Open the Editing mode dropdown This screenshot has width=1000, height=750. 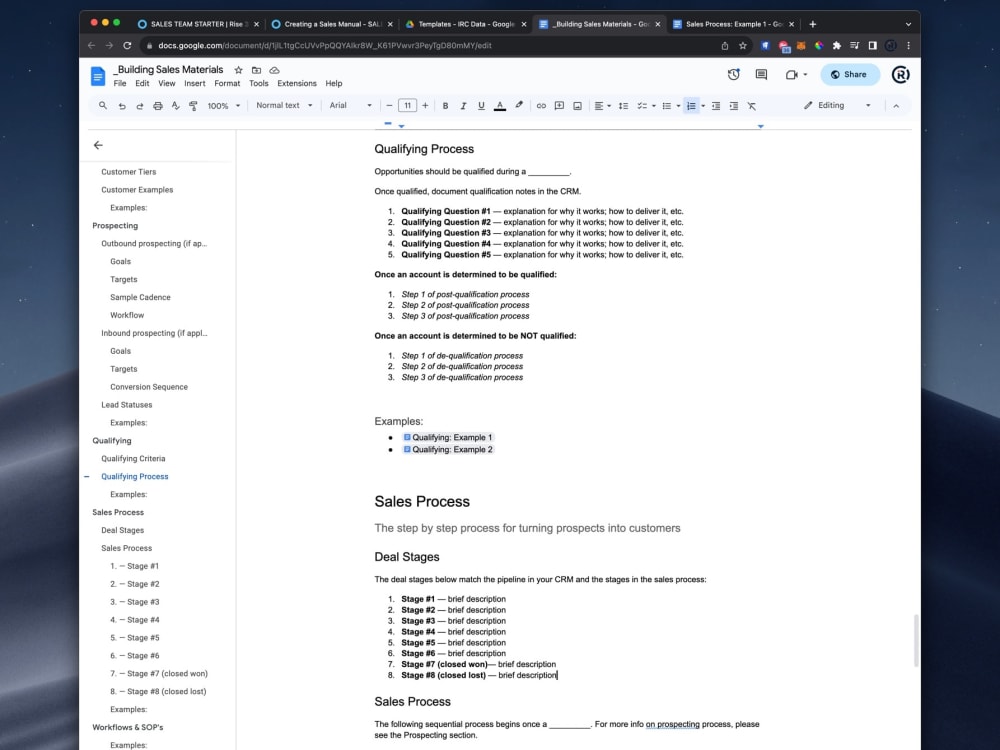point(837,105)
